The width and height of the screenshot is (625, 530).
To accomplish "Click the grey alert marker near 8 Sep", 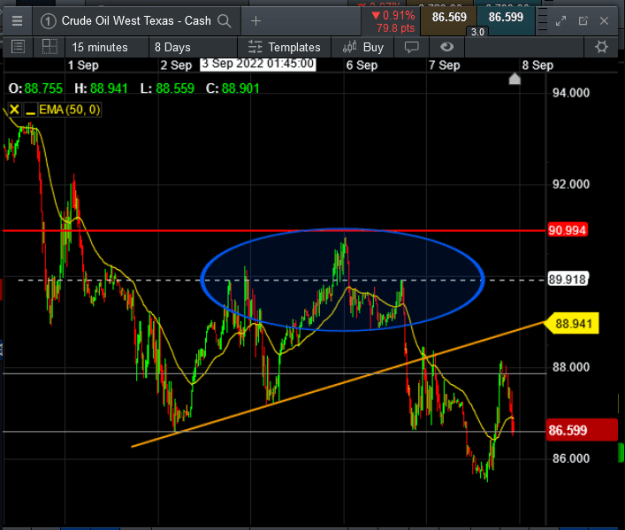I will pyautogui.click(x=515, y=79).
